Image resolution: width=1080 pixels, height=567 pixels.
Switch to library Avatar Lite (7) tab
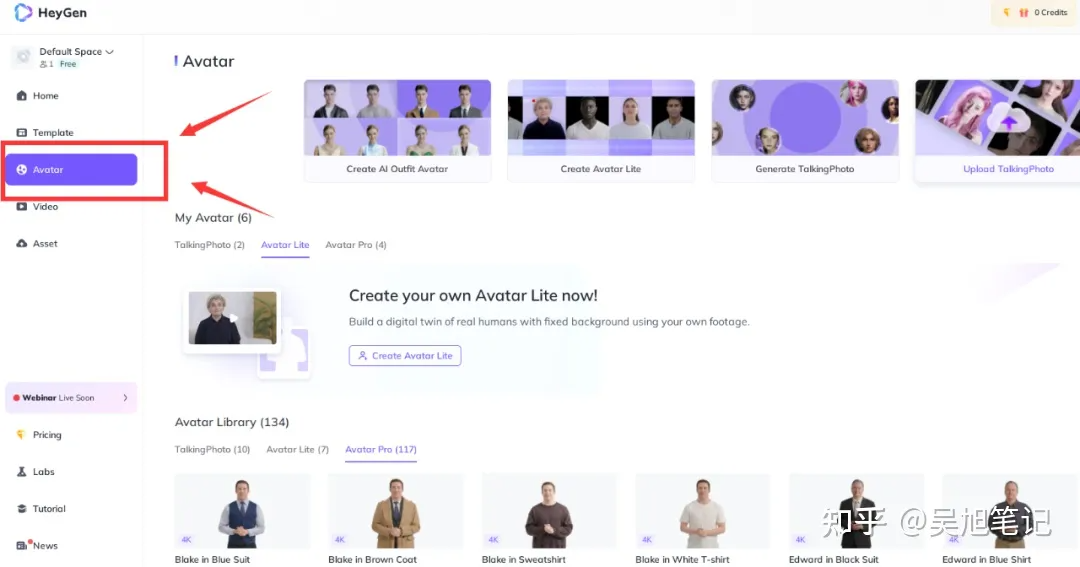(x=298, y=449)
